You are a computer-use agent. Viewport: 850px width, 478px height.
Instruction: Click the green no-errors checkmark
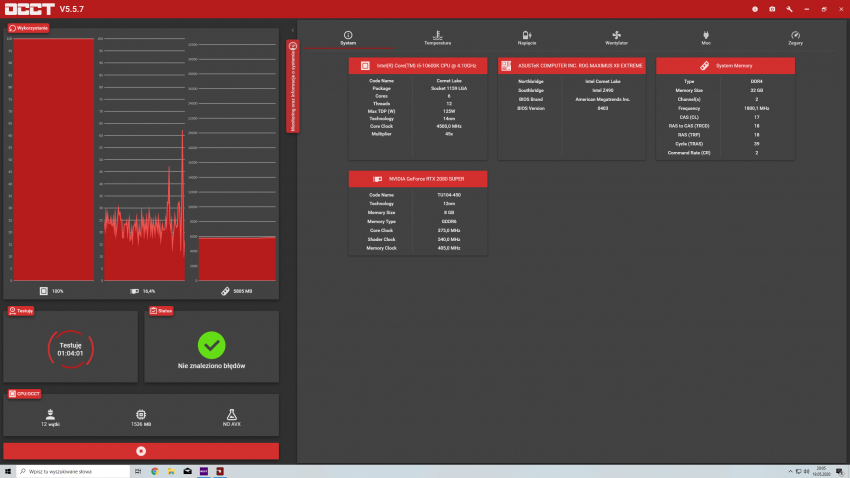point(211,345)
